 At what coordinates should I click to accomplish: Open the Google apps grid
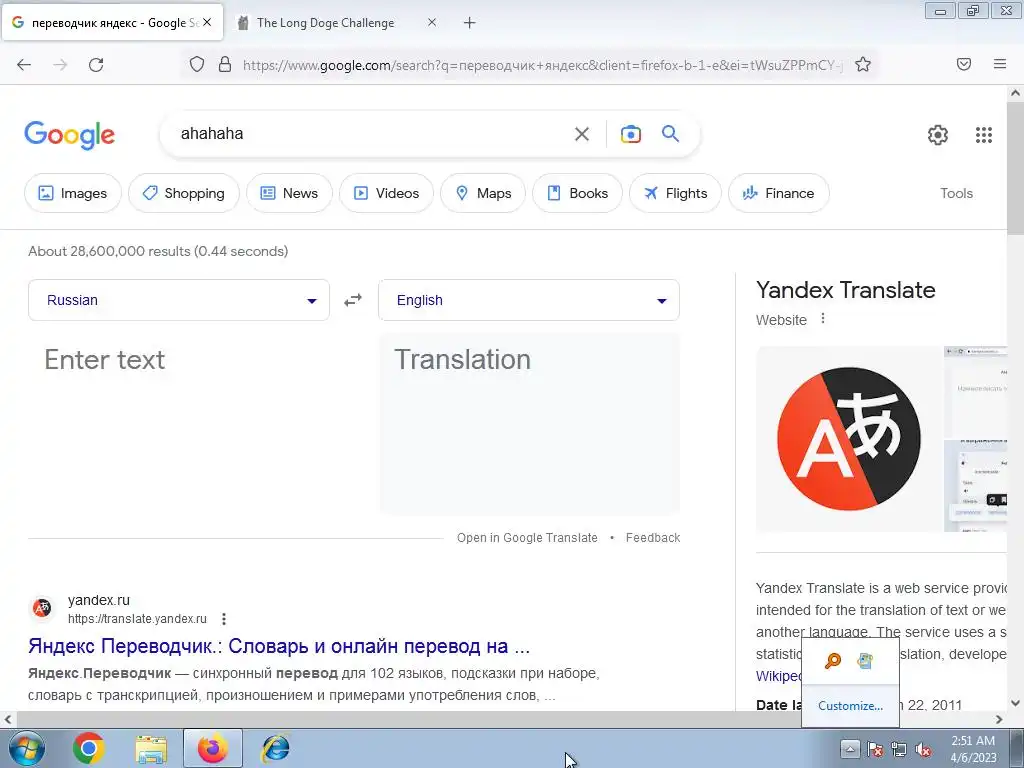coord(984,135)
